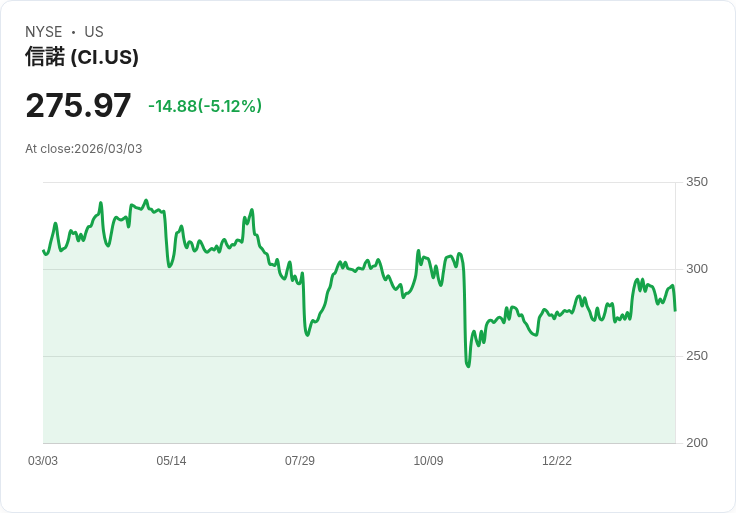Click the NYSE exchange label
The width and height of the screenshot is (736, 513).
point(44,32)
